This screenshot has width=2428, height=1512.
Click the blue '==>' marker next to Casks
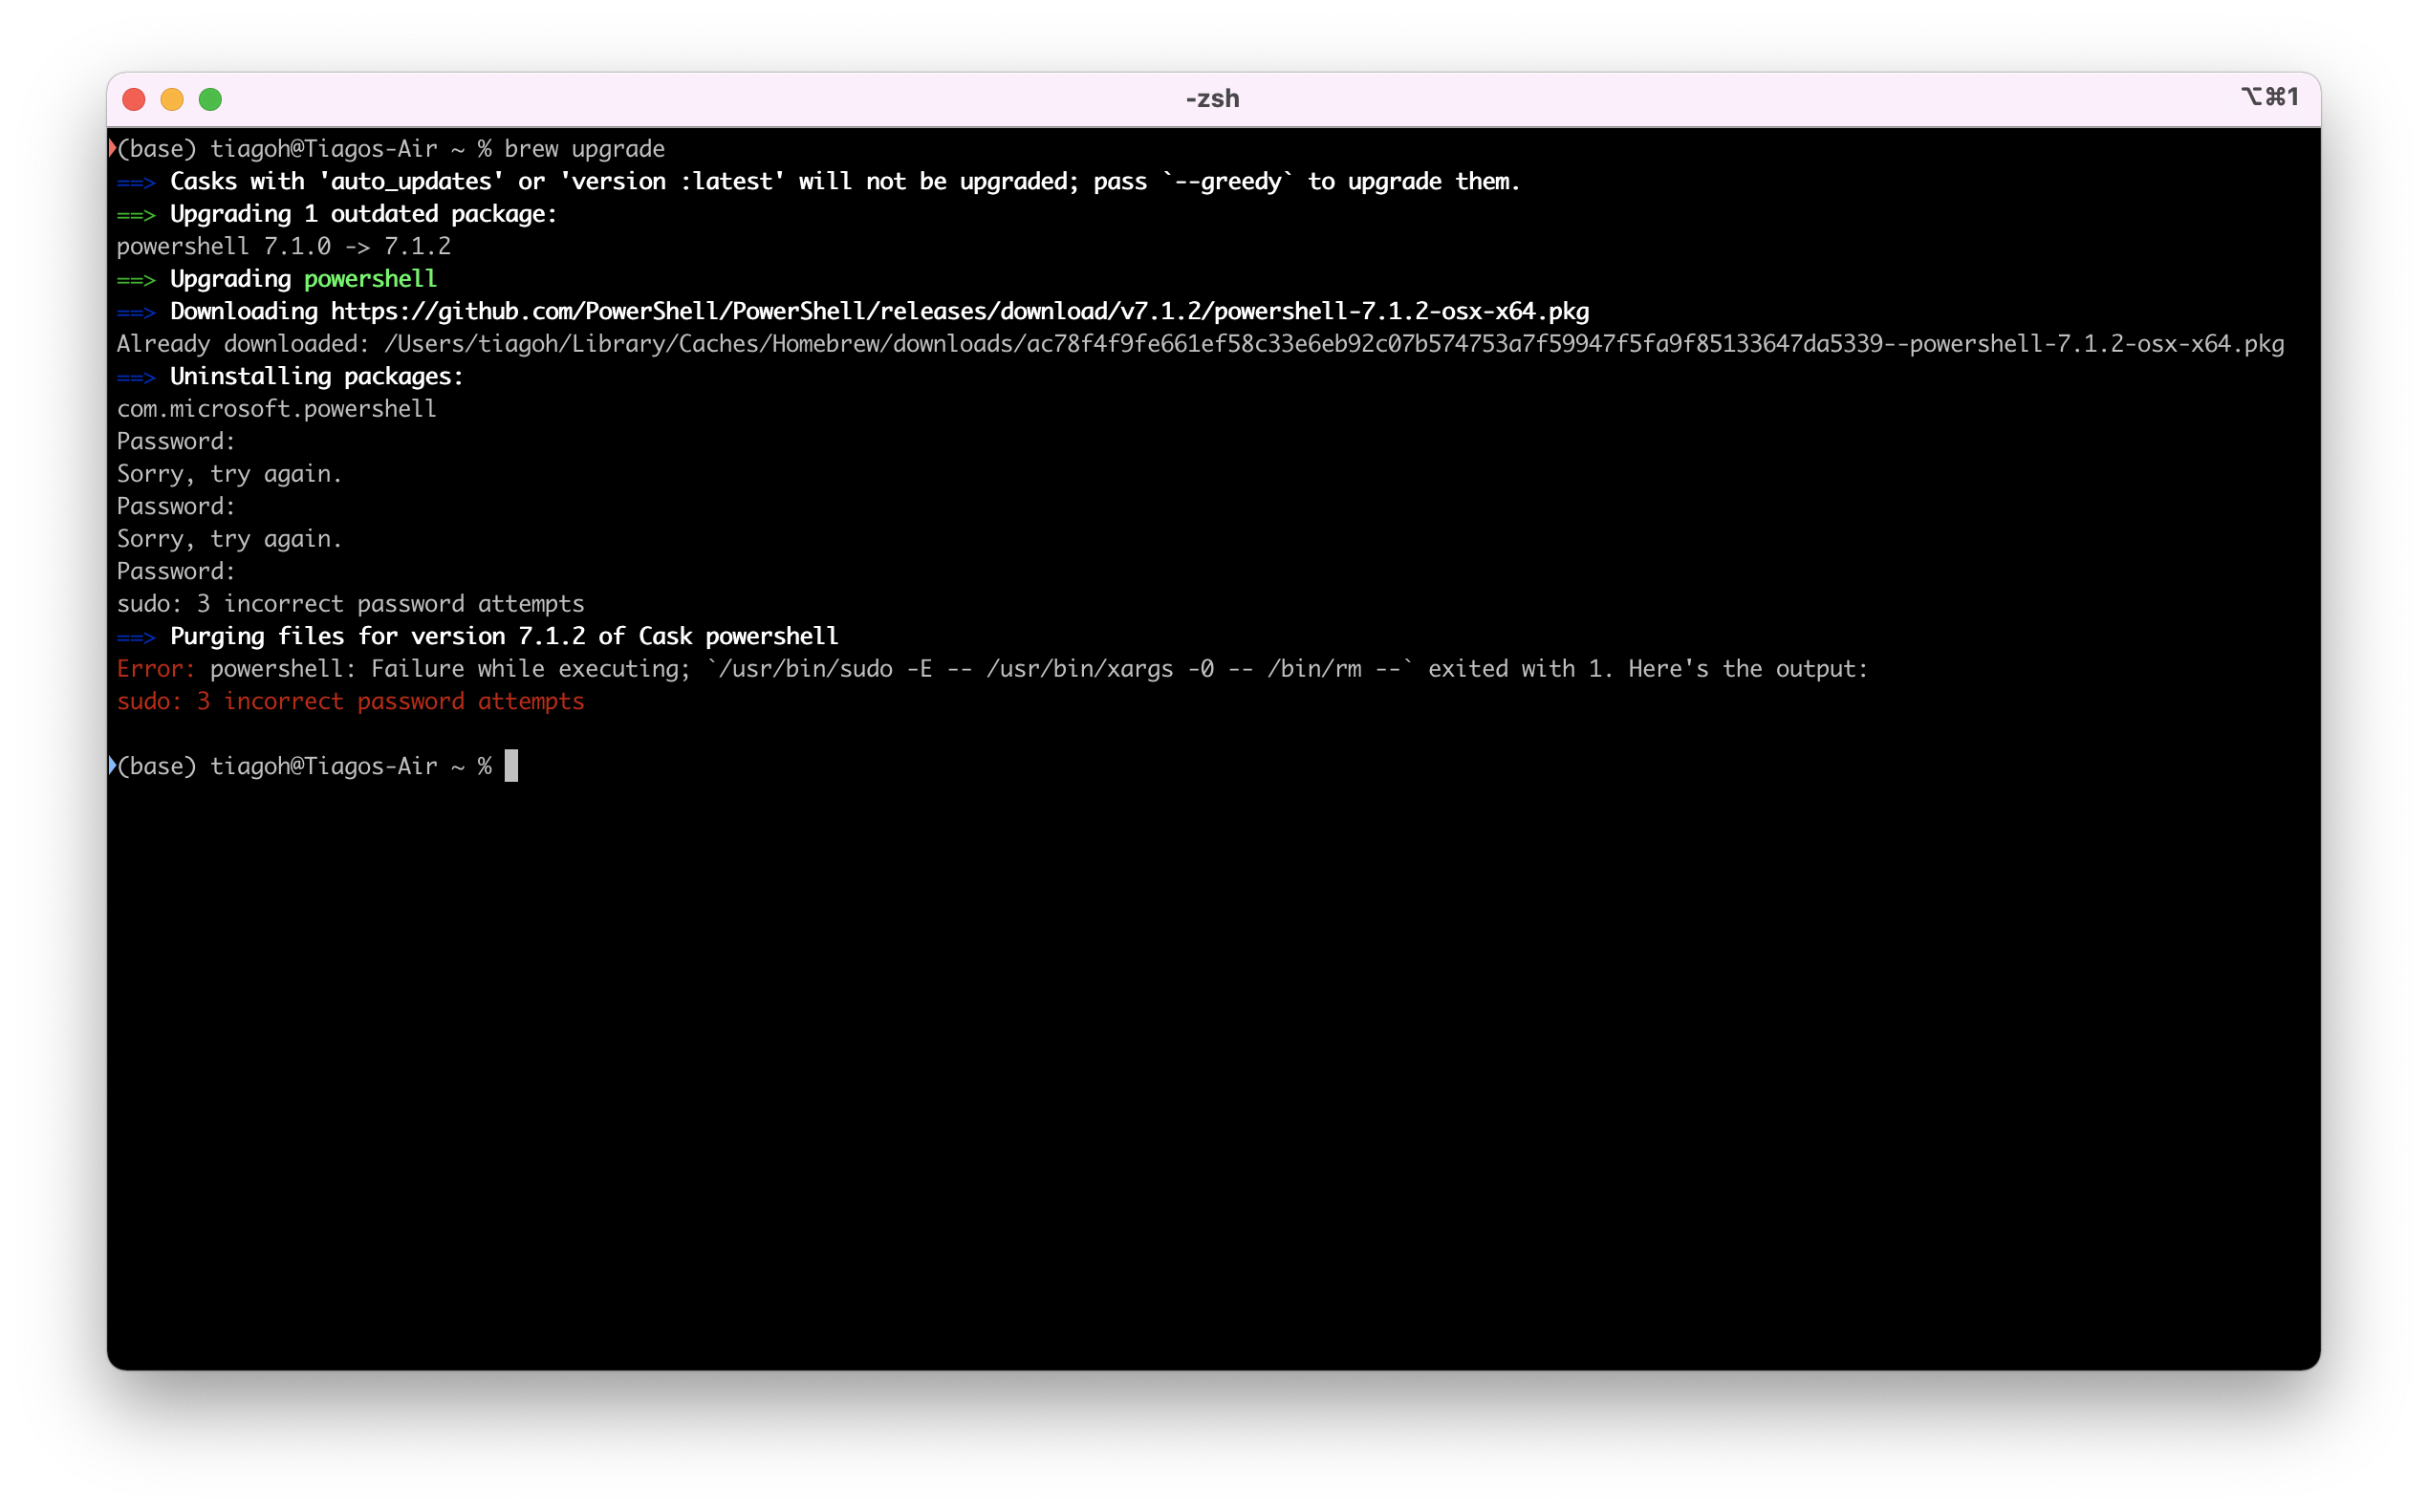(x=136, y=182)
